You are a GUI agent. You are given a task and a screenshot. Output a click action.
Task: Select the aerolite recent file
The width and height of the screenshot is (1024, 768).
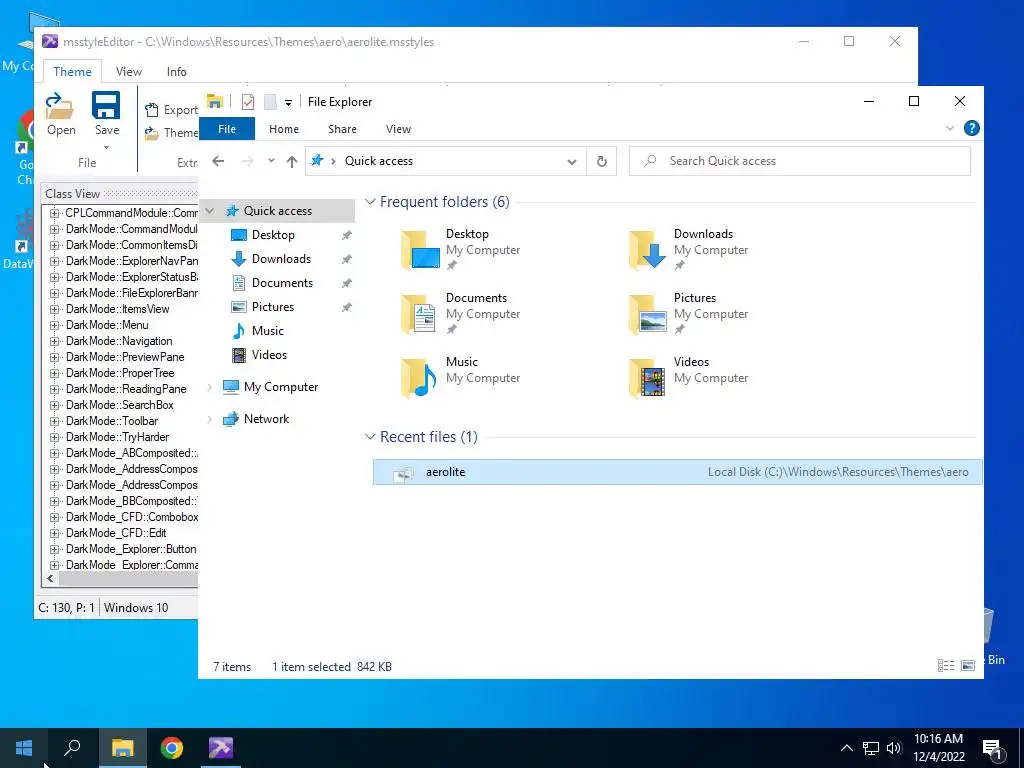[x=677, y=472]
